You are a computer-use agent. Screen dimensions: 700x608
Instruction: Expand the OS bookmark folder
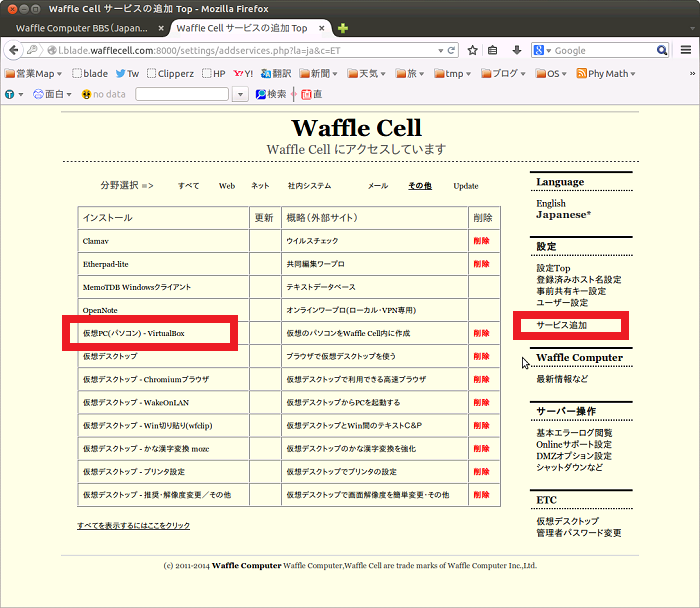coord(551,74)
